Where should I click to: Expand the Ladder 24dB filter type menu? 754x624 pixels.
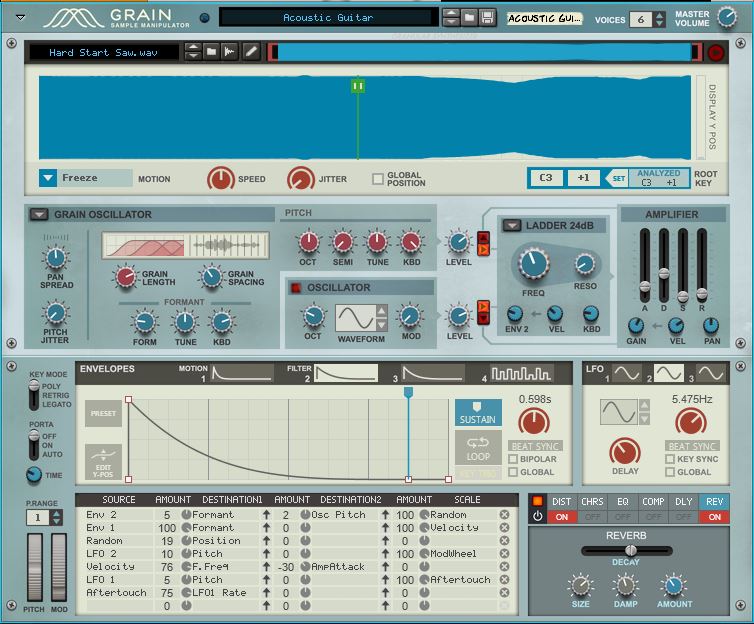coord(512,225)
